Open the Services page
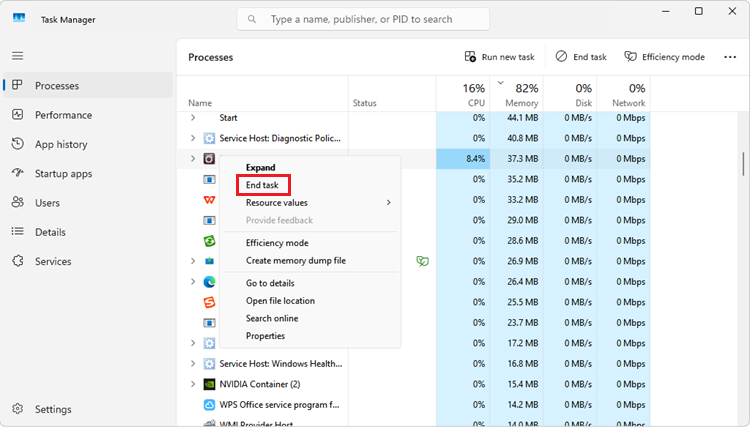Screen dimensions: 750x429 point(88,261)
